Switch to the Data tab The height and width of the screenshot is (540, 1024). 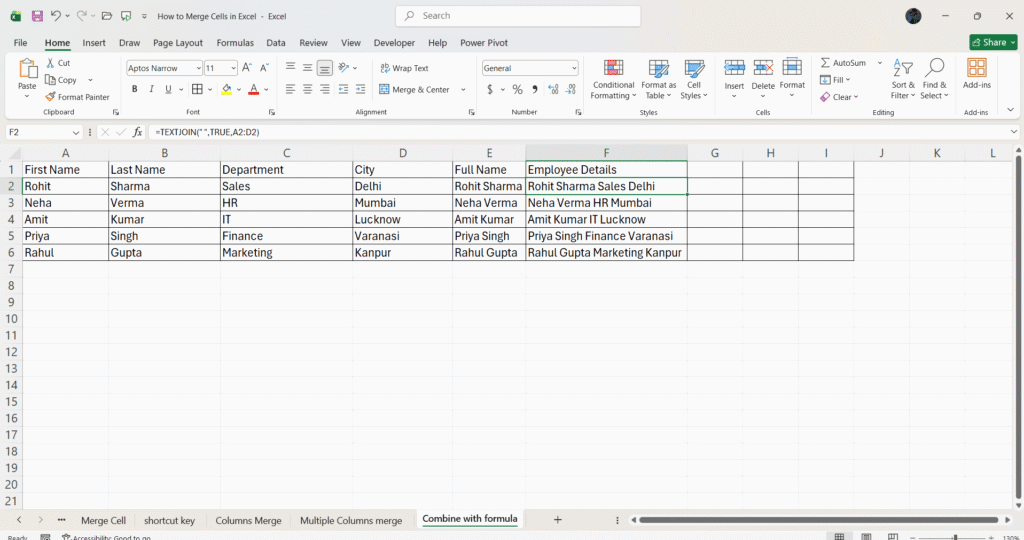[276, 42]
